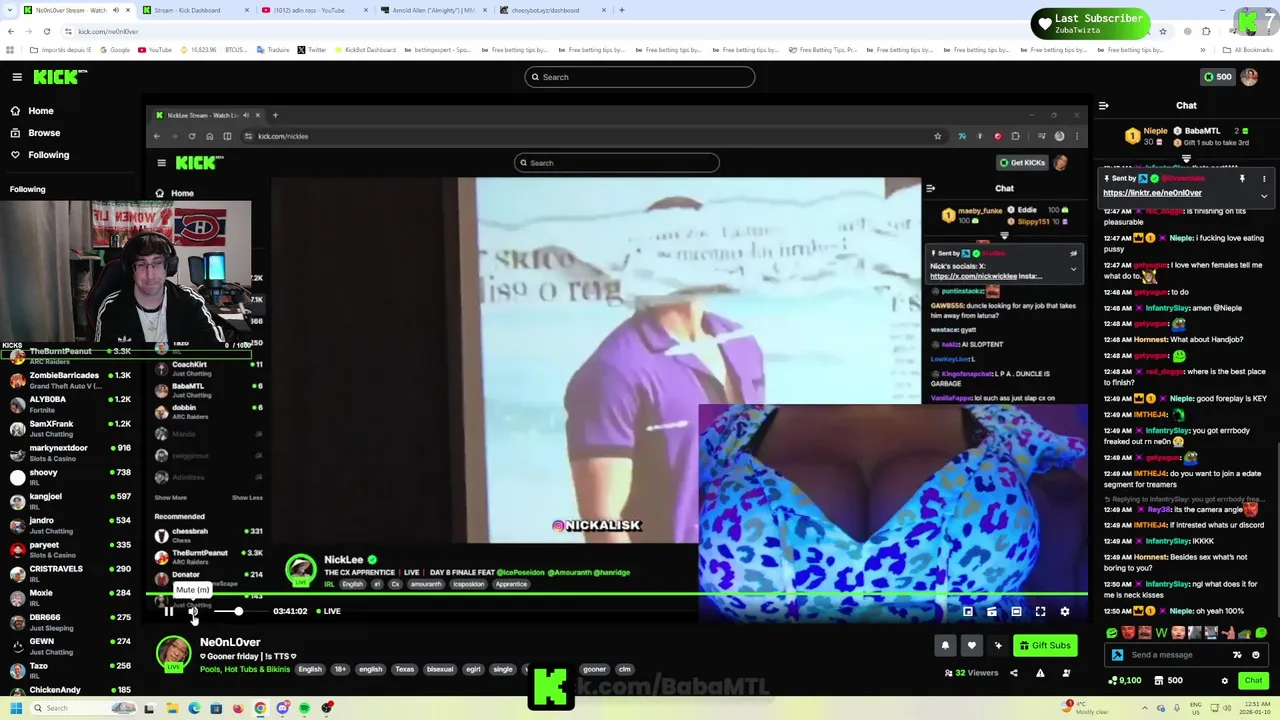The height and width of the screenshot is (720, 1280).
Task: Open player settings gear icon
Action: pyautogui.click(x=1064, y=611)
